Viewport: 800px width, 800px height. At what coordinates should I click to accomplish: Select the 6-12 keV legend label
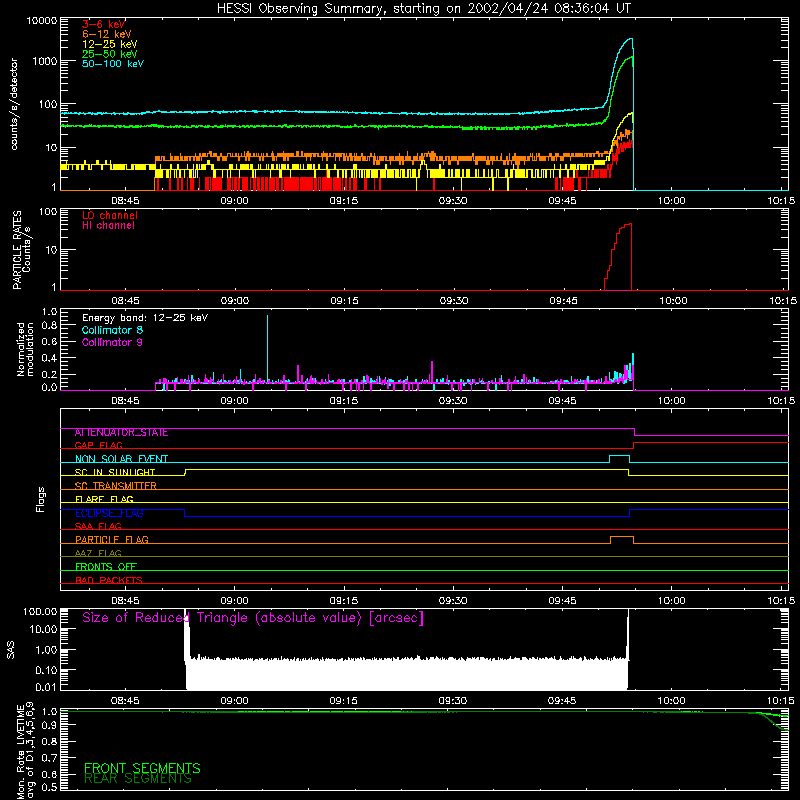pyautogui.click(x=107, y=34)
